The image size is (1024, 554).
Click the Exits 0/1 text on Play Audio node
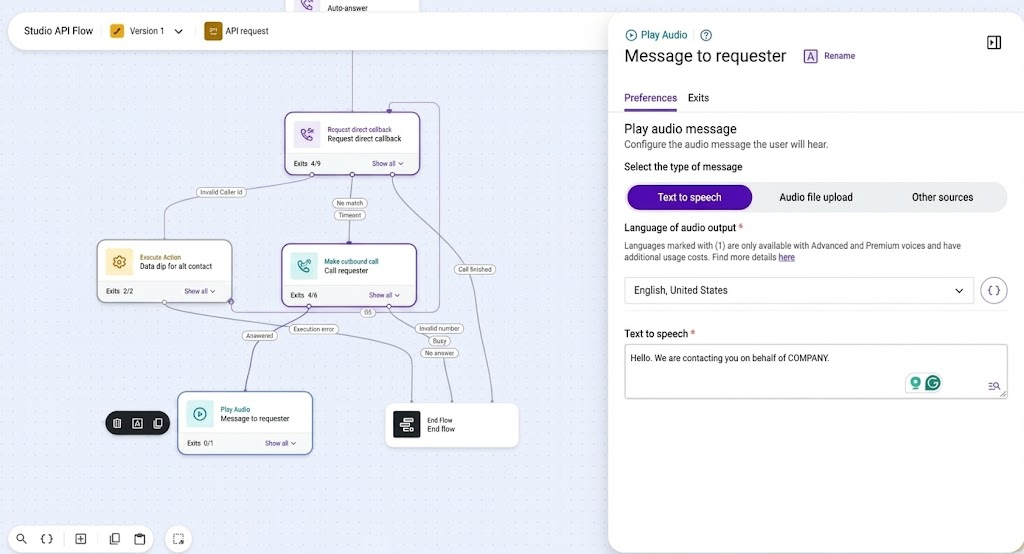pos(200,443)
